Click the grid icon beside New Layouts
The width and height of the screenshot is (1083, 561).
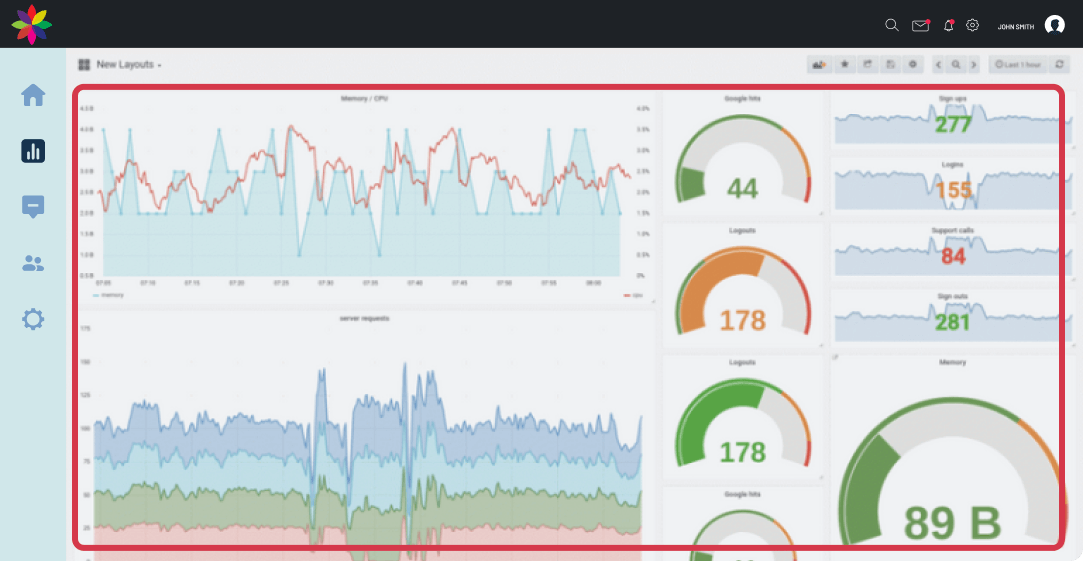pyautogui.click(x=84, y=65)
